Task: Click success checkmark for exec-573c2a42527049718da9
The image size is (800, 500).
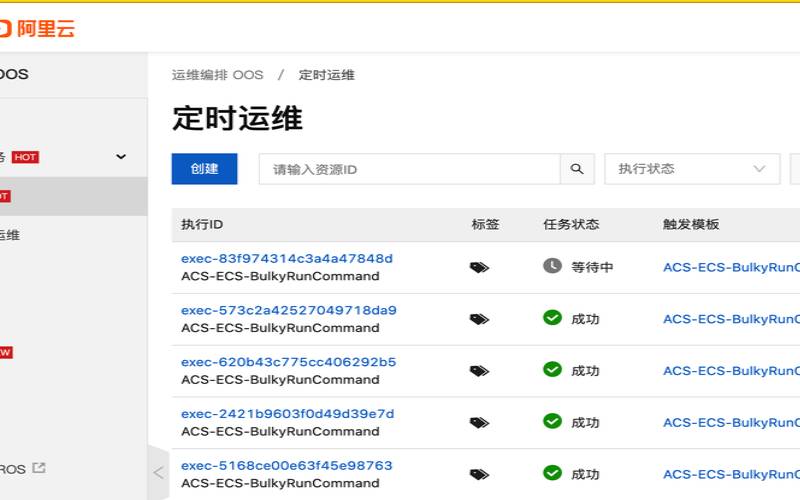Action: [x=552, y=318]
